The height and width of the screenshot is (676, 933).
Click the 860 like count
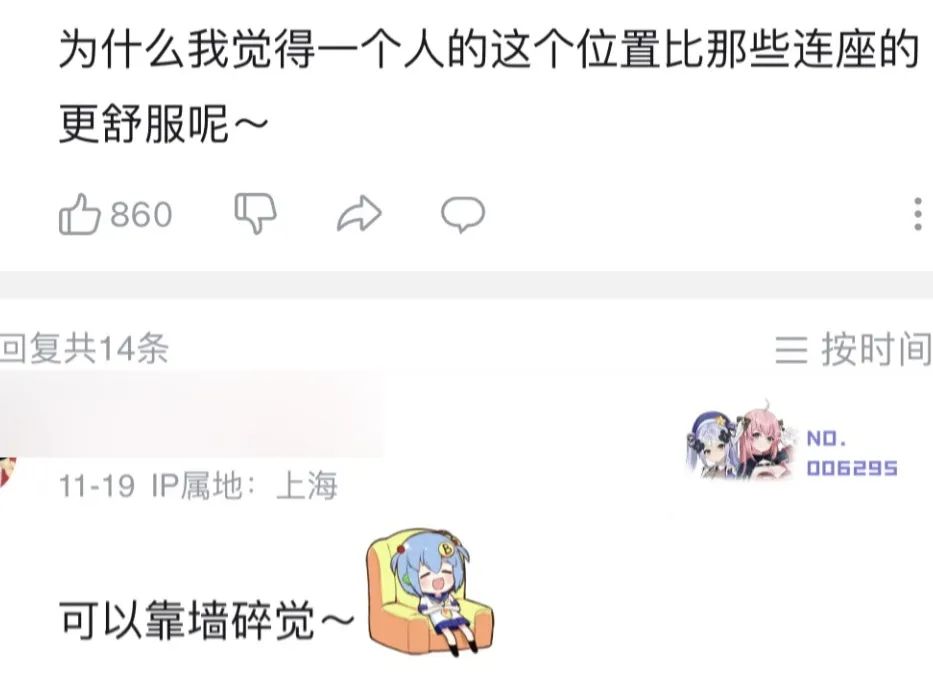point(142,215)
